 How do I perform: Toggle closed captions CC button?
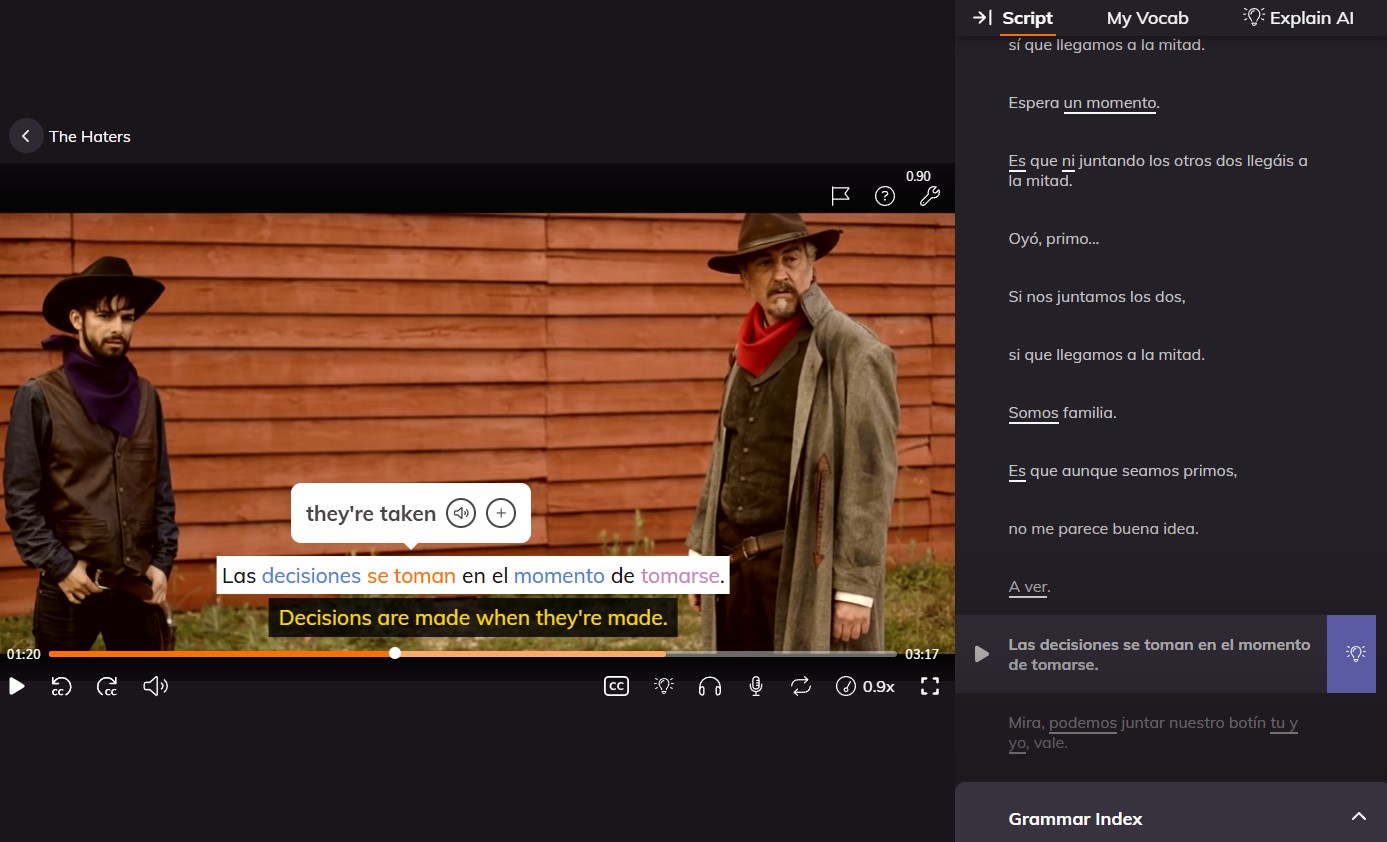pos(617,686)
